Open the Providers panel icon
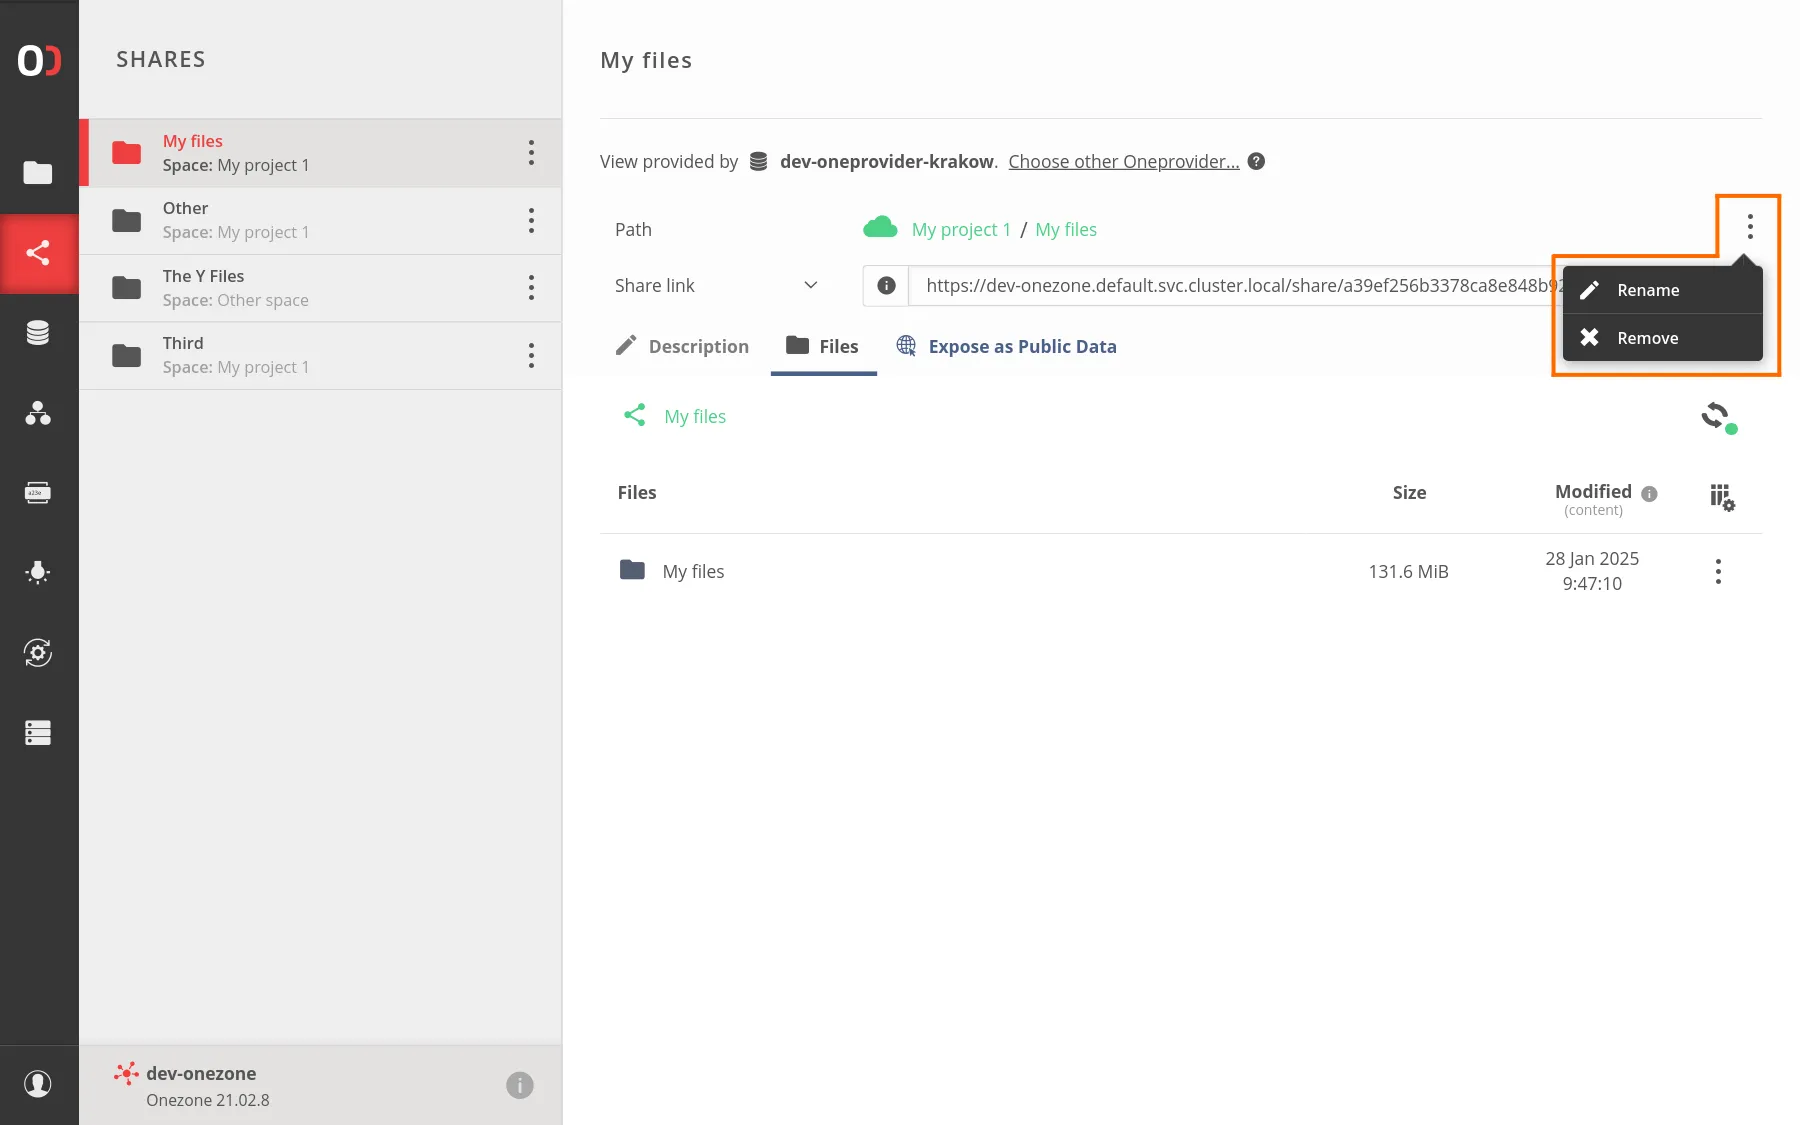 pos(39,332)
